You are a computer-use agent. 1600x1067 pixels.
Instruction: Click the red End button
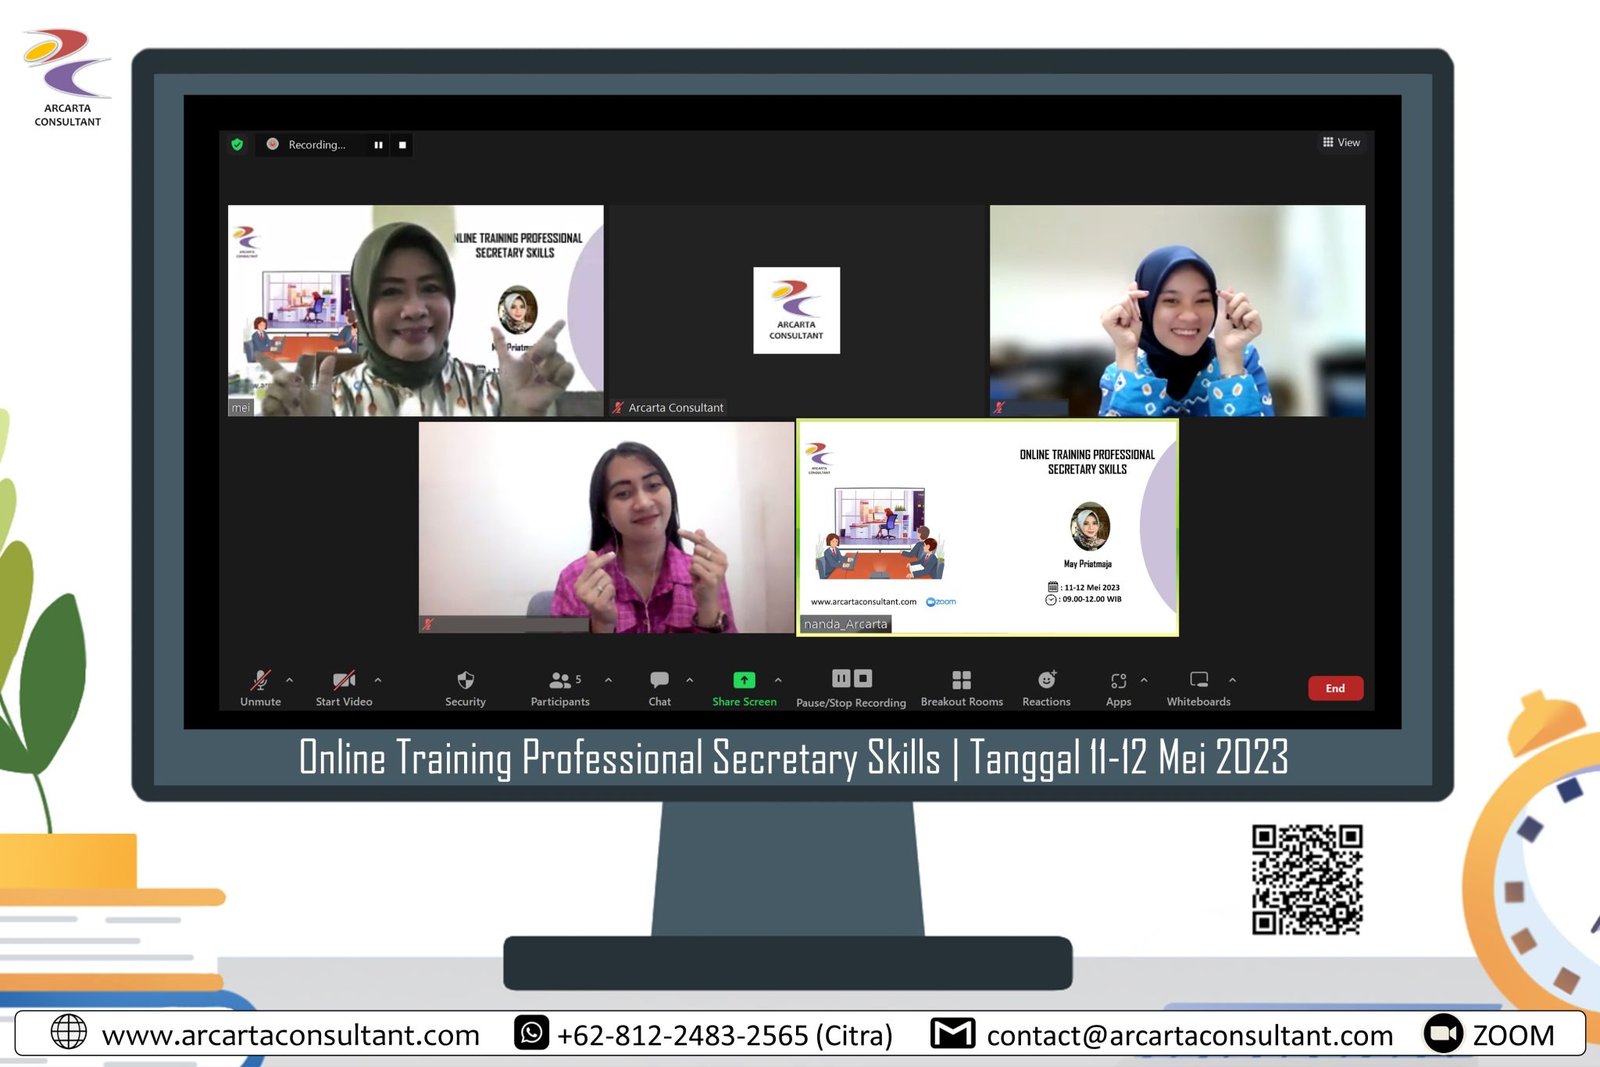tap(1335, 688)
